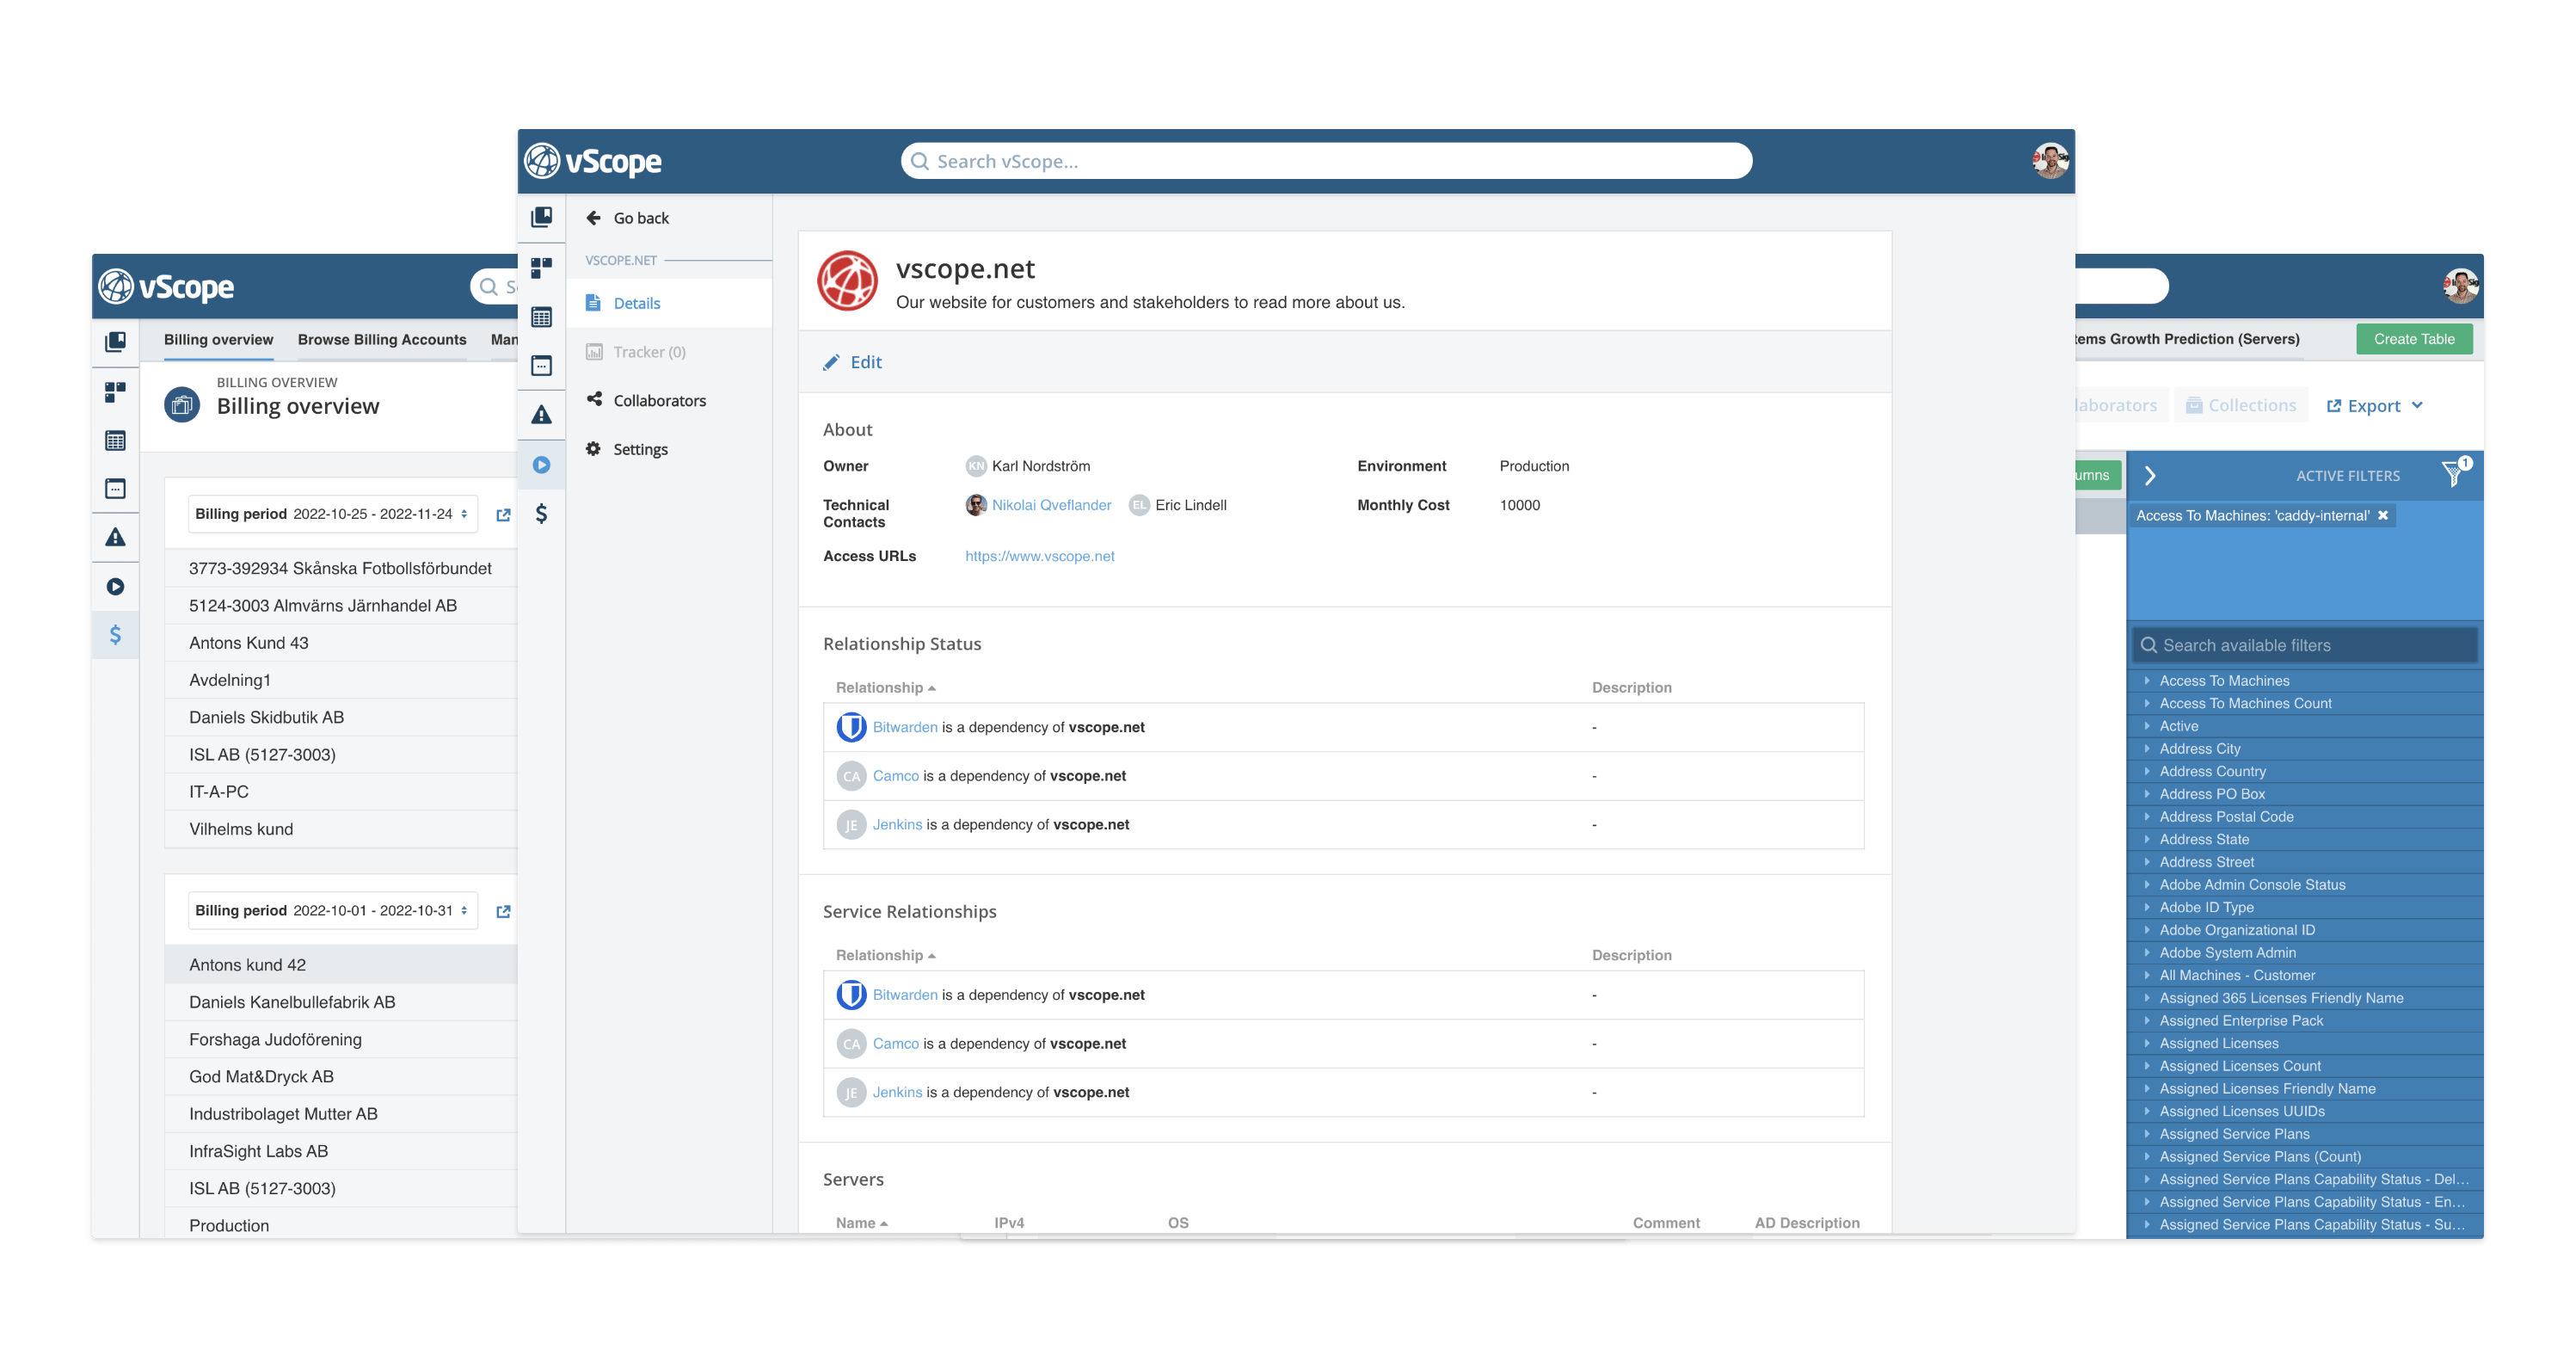Collapse the Active Filters panel with the chevron

2149,476
